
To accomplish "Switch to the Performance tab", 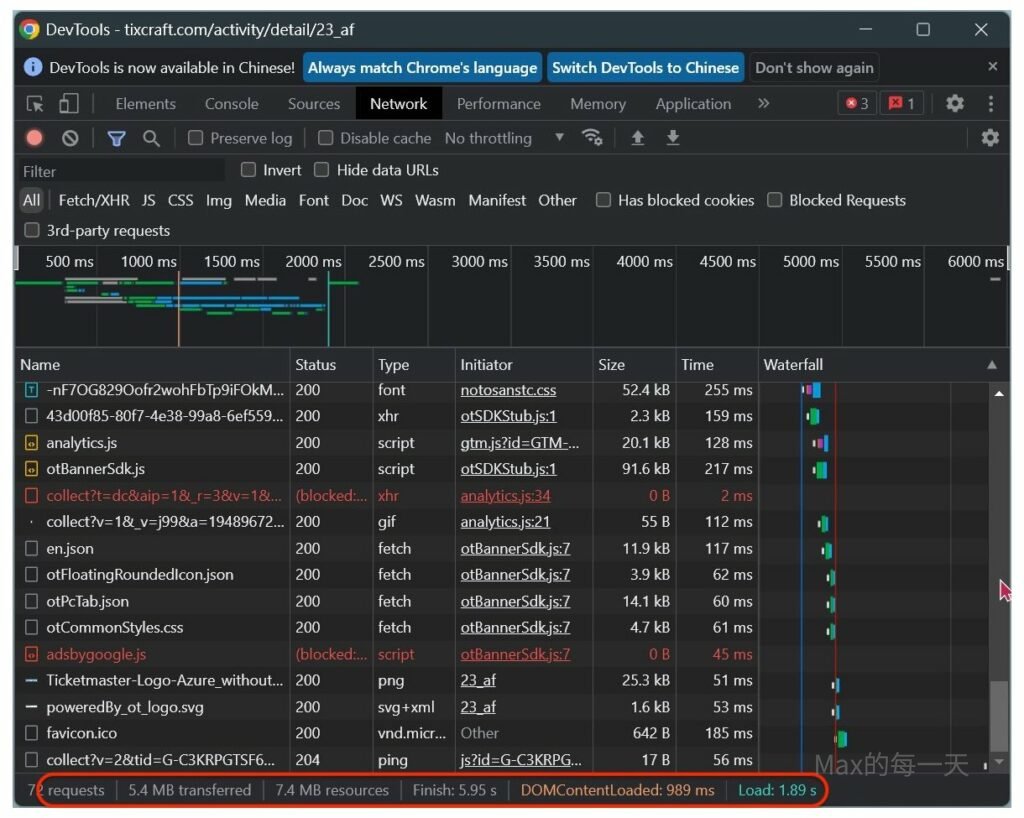I will coord(498,104).
